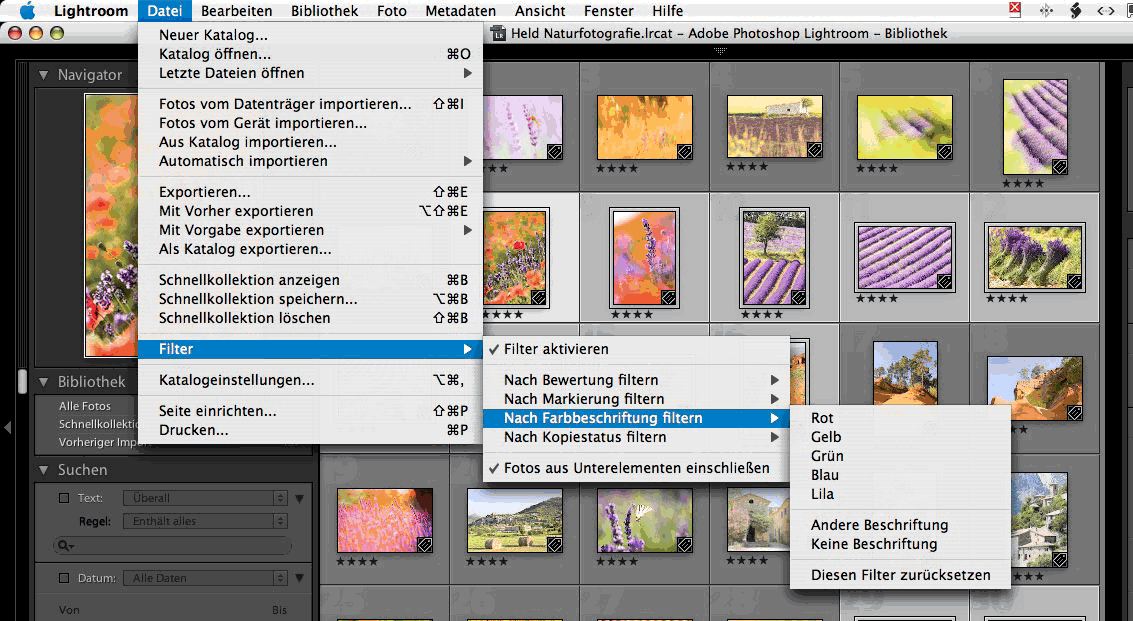Filter by Blau color label
The width and height of the screenshot is (1133, 621).
tap(900, 475)
